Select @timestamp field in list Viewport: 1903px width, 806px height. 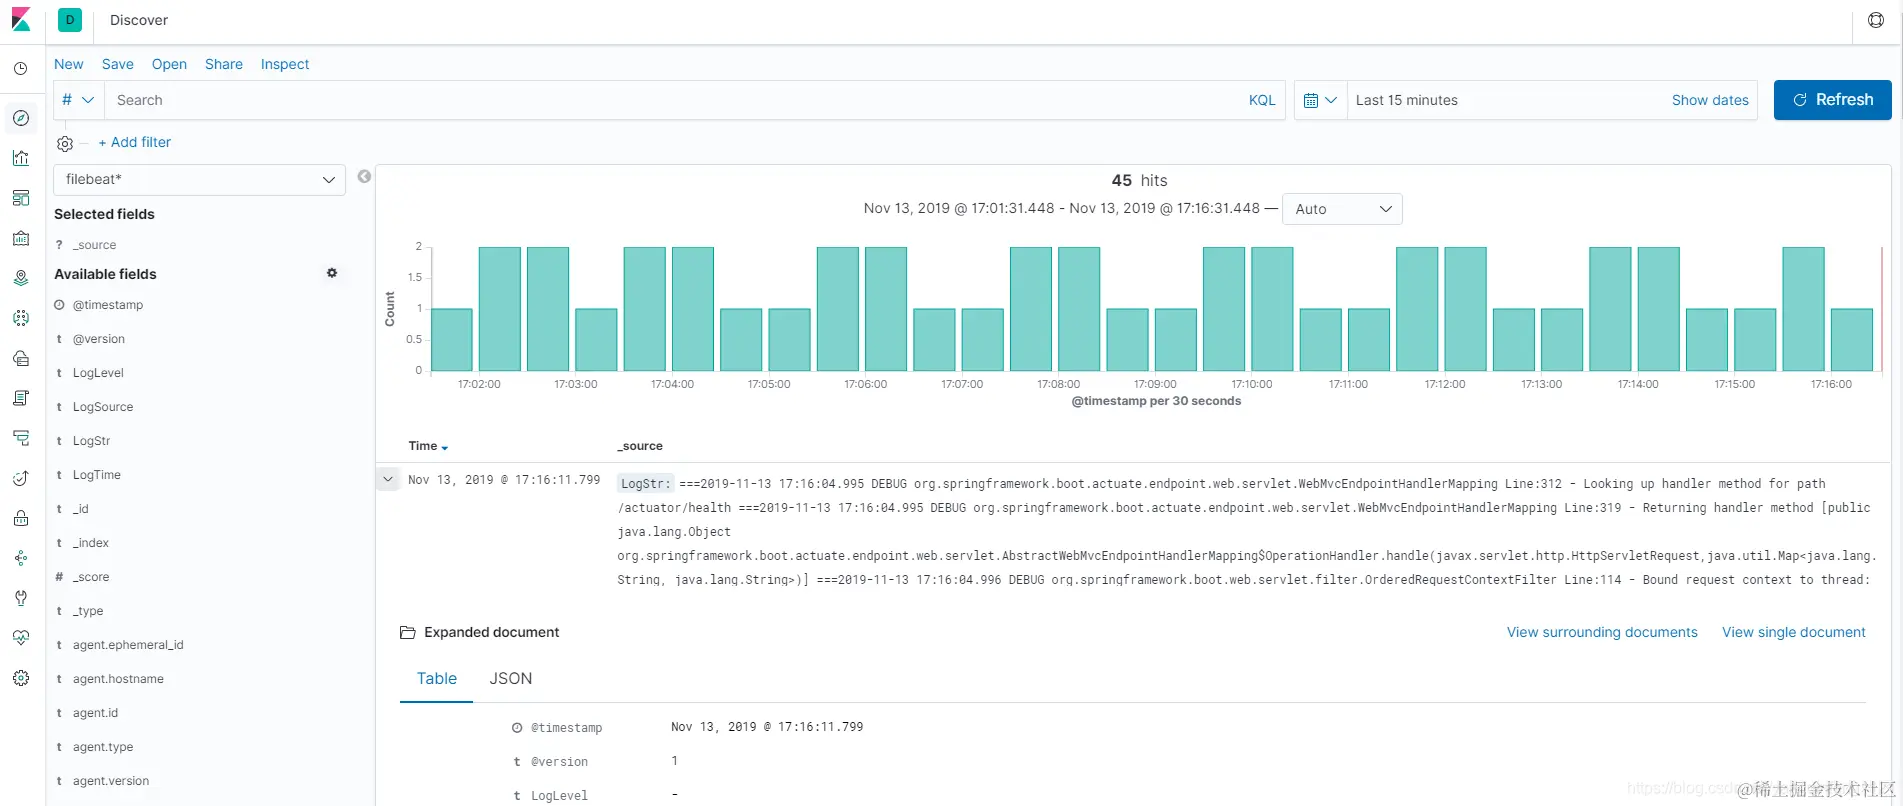(107, 305)
